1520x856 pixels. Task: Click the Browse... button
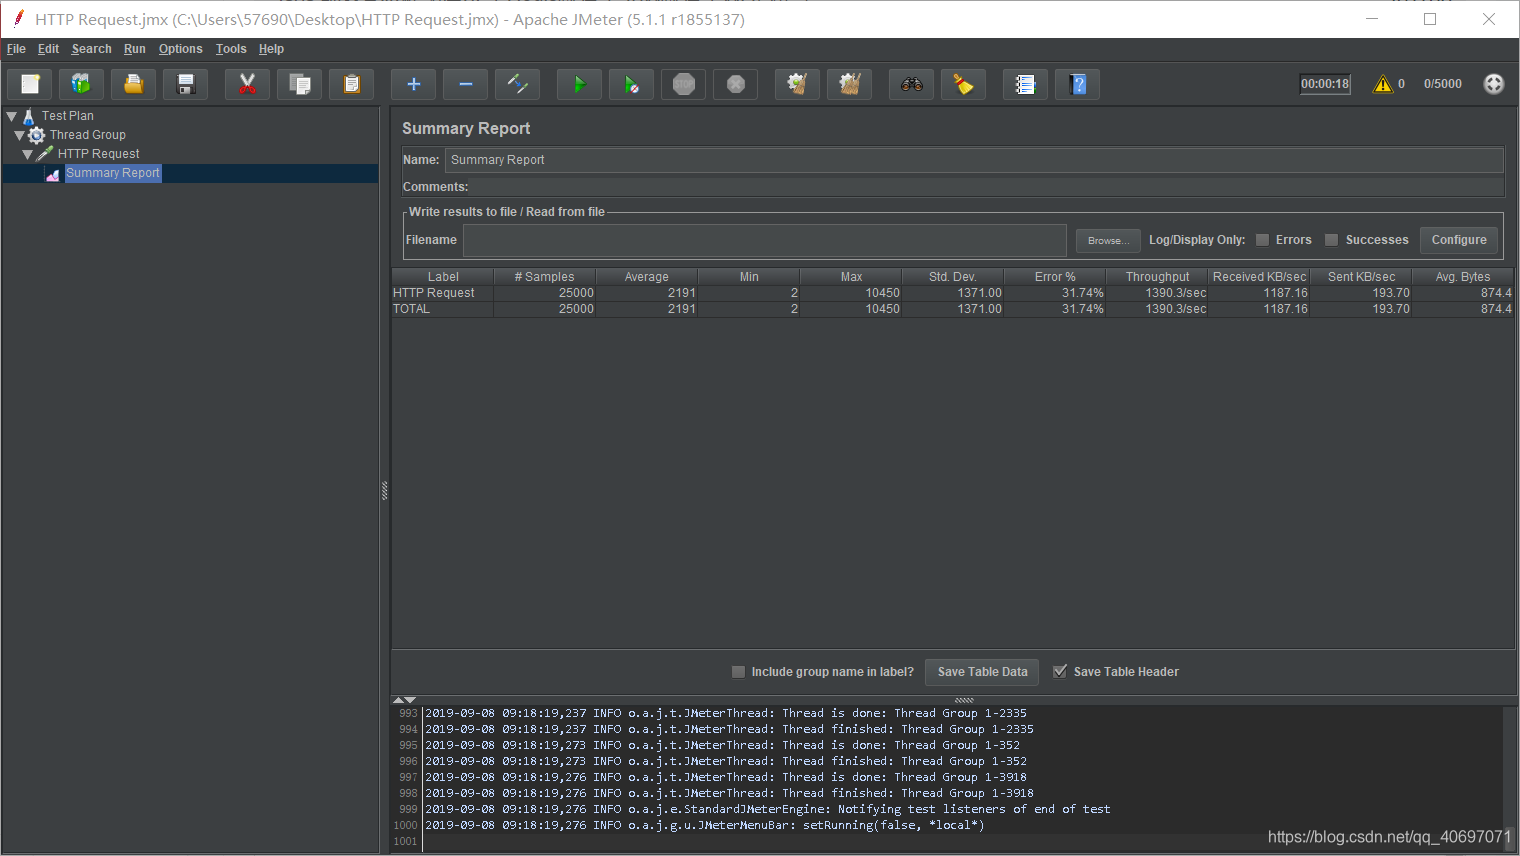coord(1108,240)
